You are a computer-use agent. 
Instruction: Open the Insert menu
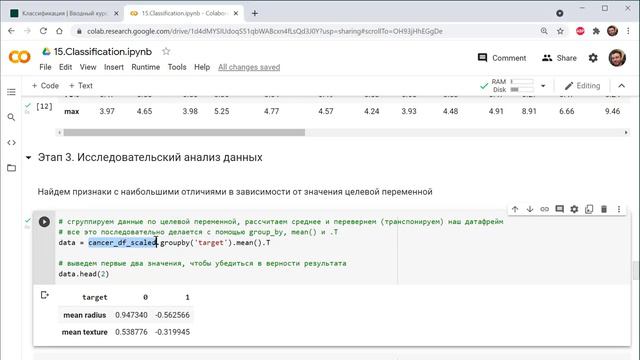tap(113, 67)
